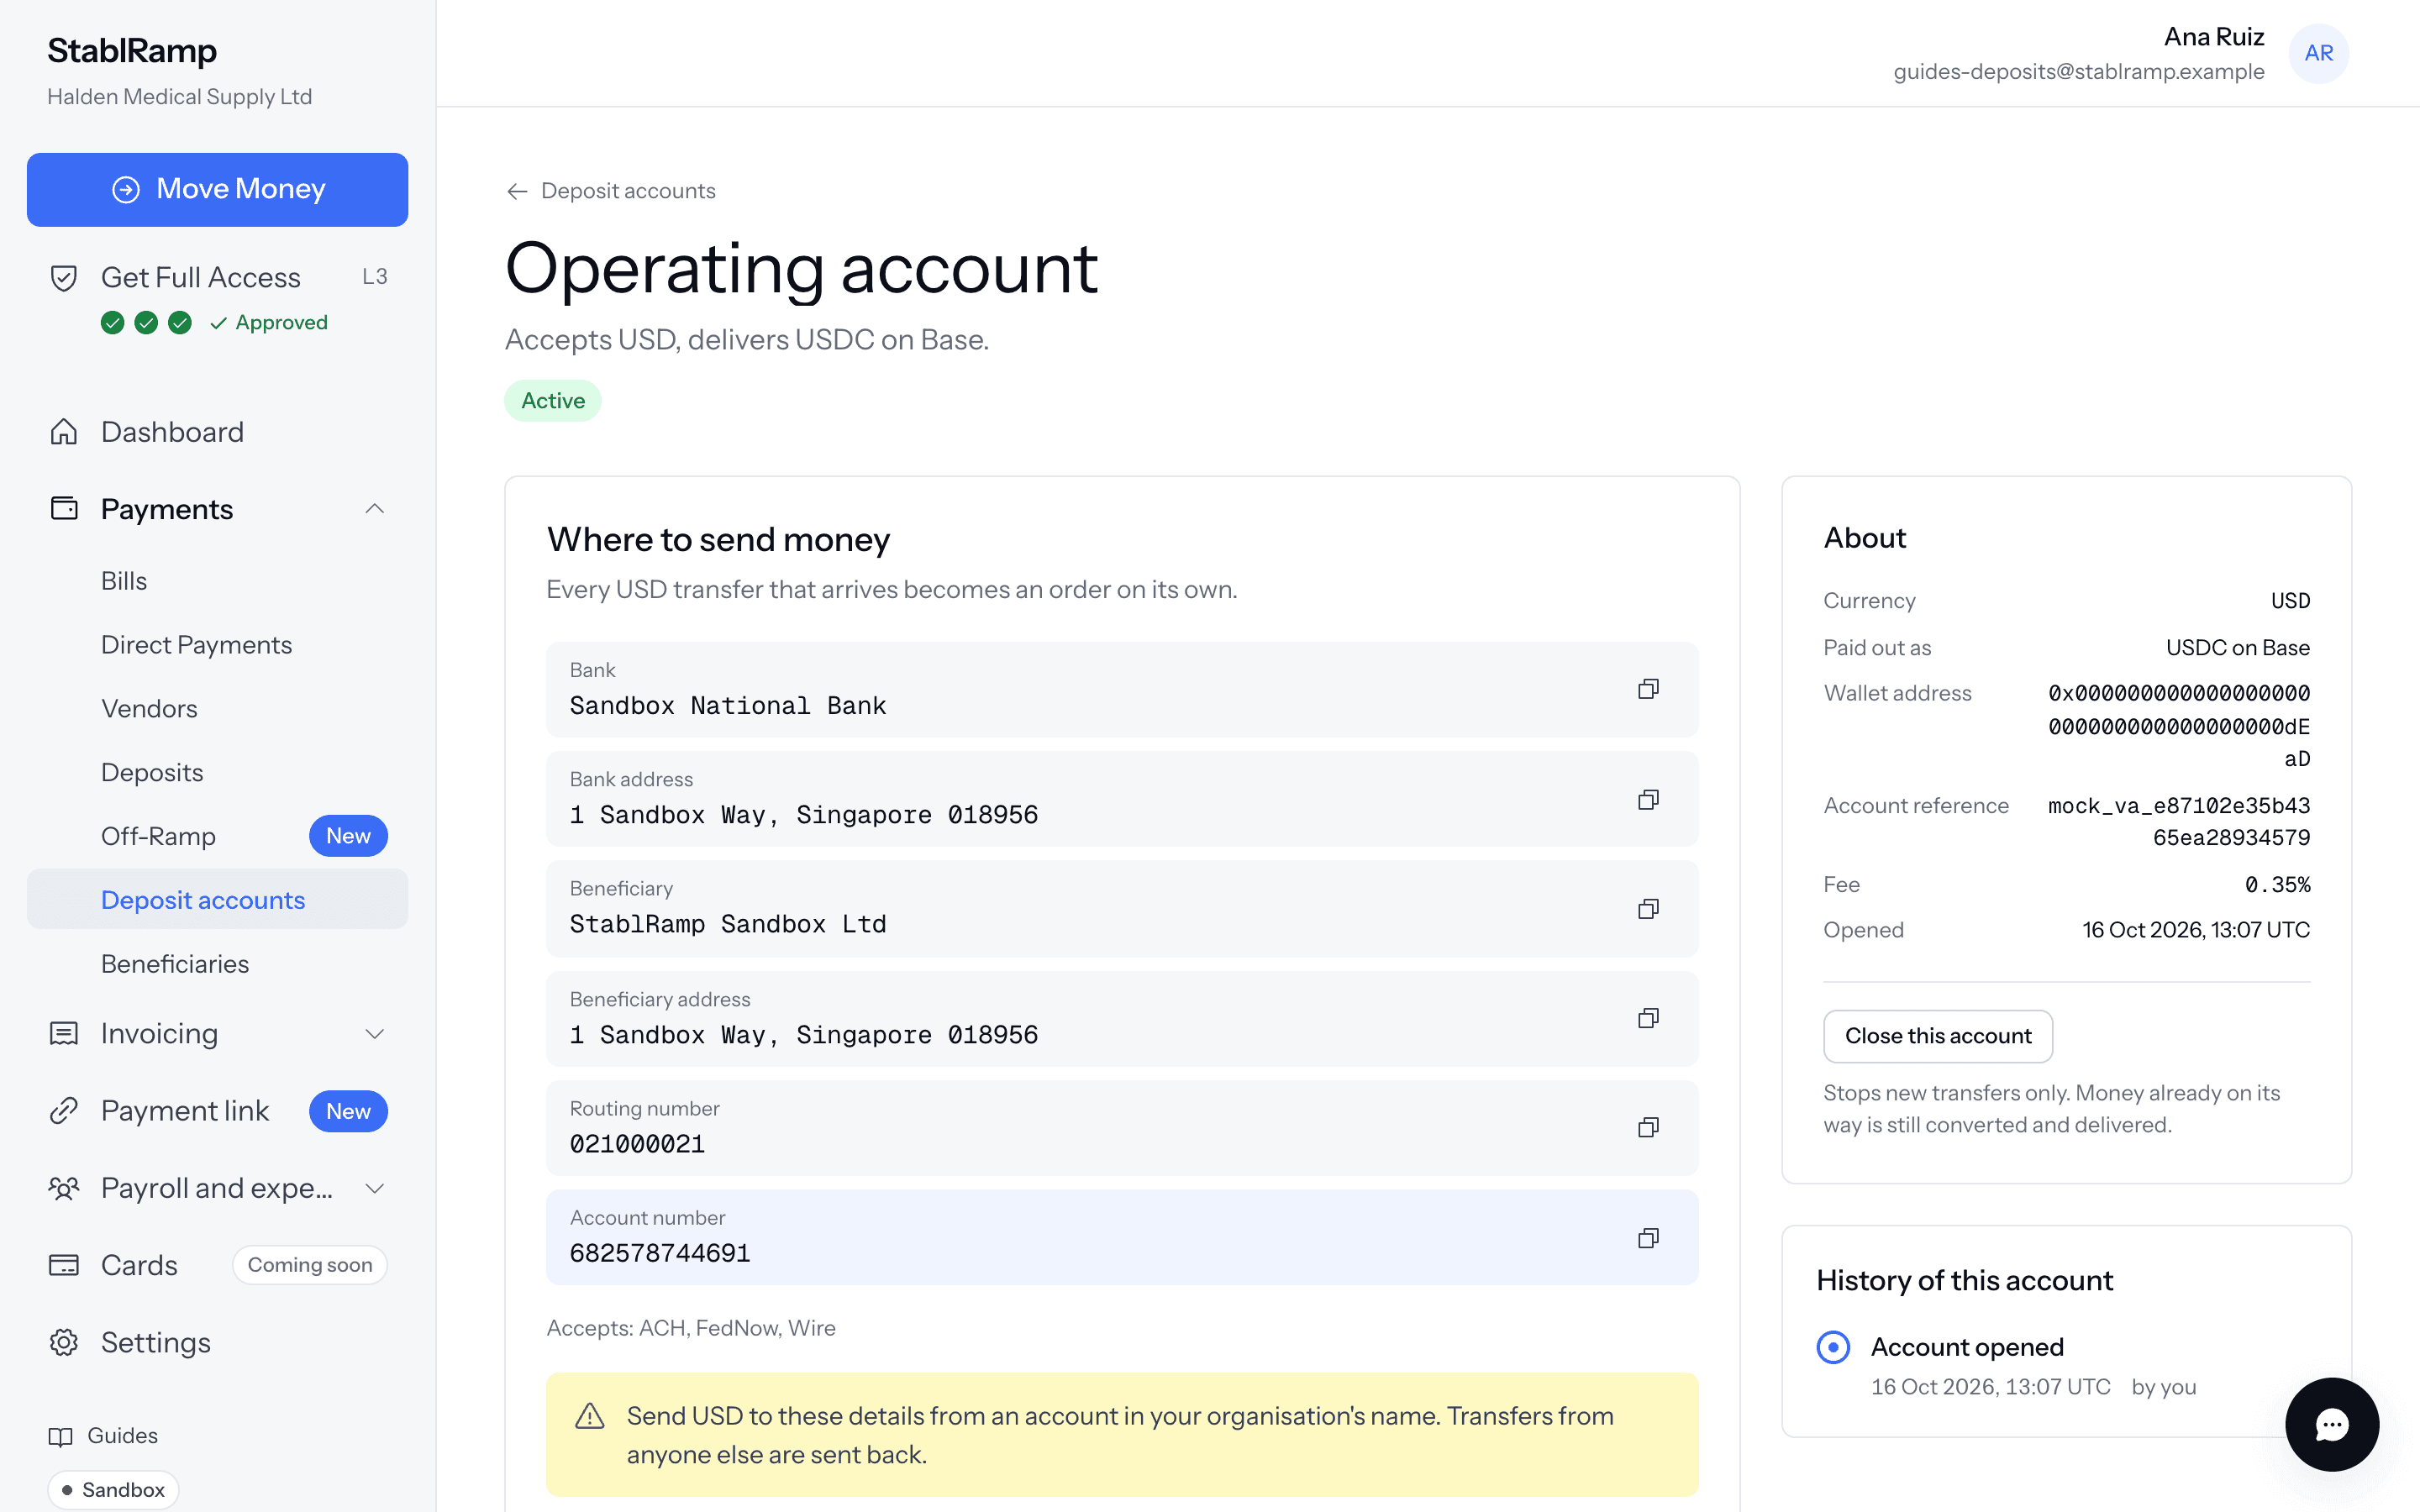Click the AR user avatar
This screenshot has height=1512, width=2420.
(x=2318, y=53)
